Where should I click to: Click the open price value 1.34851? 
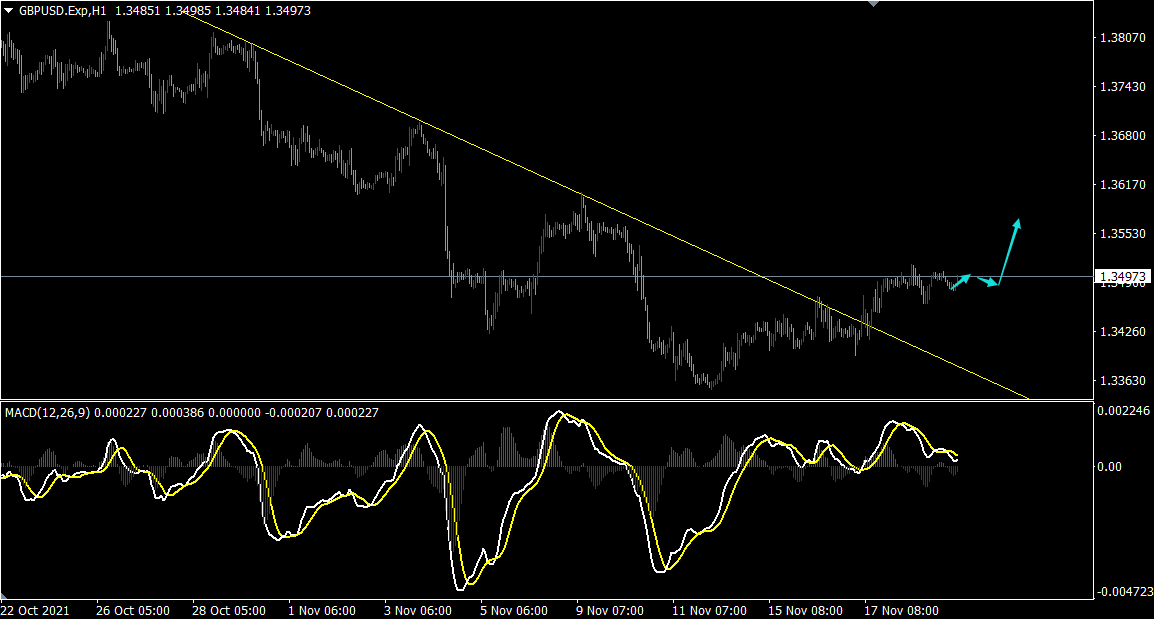pyautogui.click(x=138, y=11)
